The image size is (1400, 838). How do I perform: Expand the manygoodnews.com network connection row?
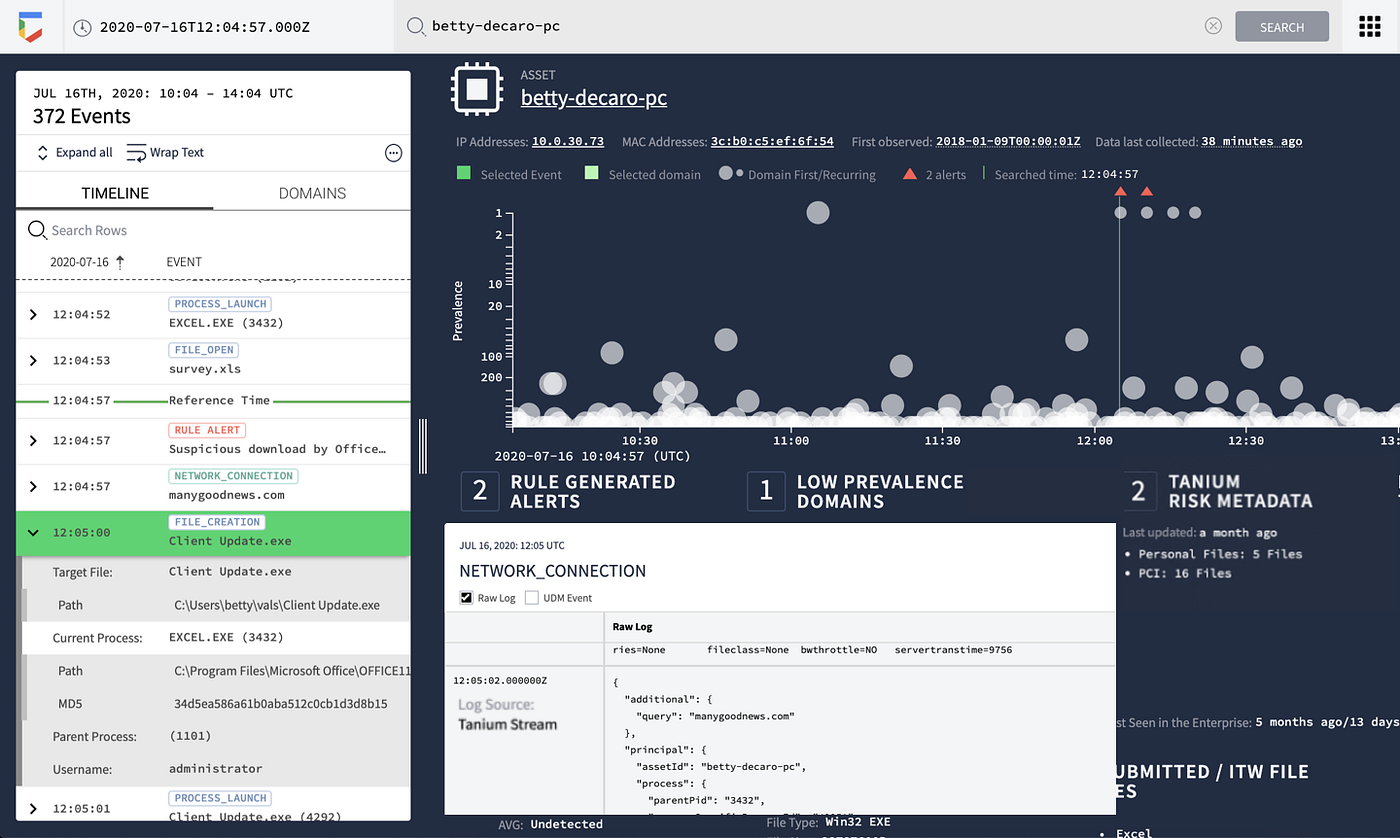[33, 486]
